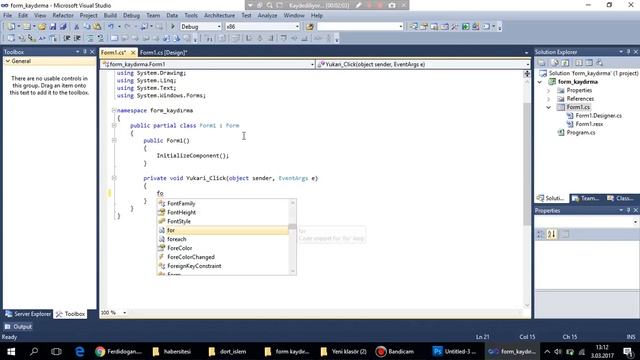Open the Architecture menu
The height and width of the screenshot is (360, 640).
coord(220,16)
